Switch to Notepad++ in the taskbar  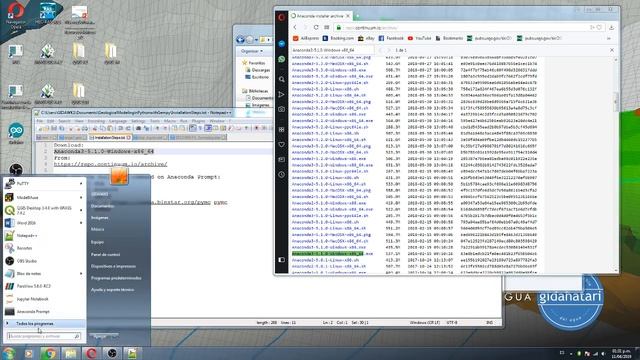point(133,353)
